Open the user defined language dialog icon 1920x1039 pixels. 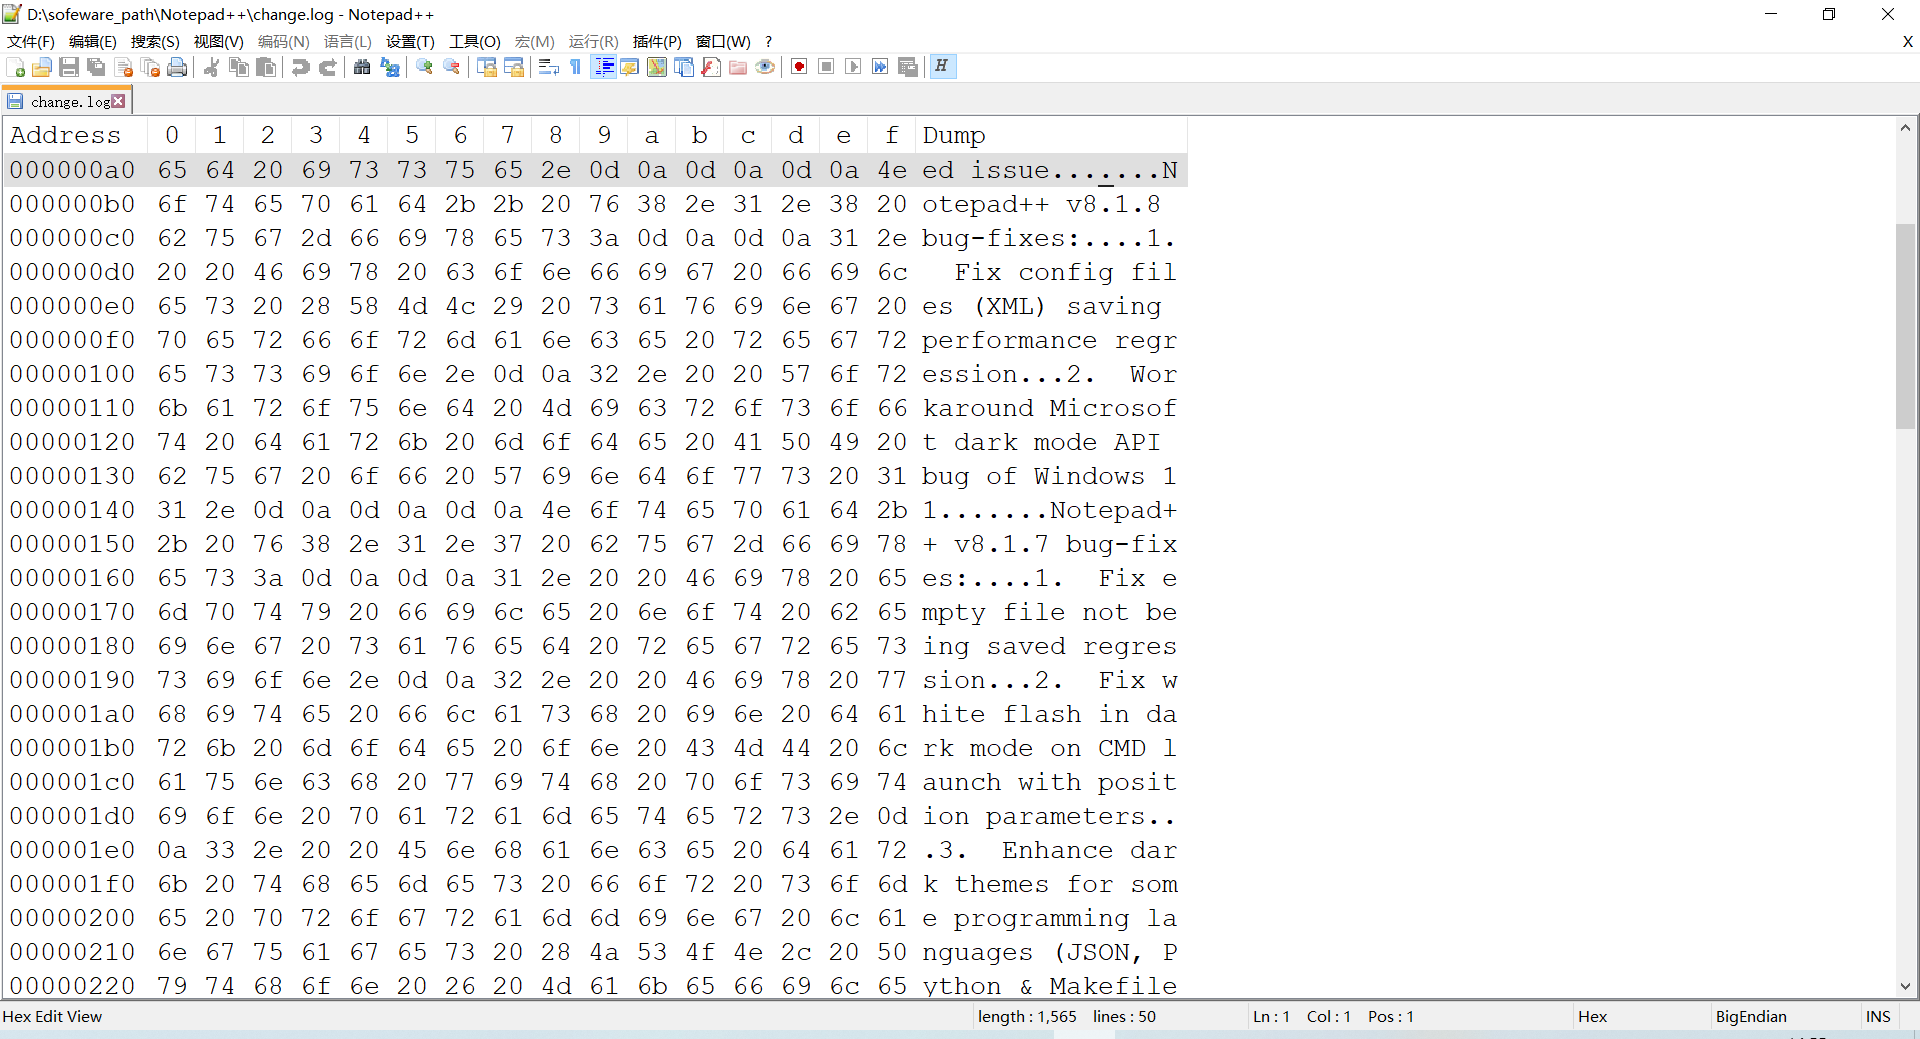tap(630, 67)
